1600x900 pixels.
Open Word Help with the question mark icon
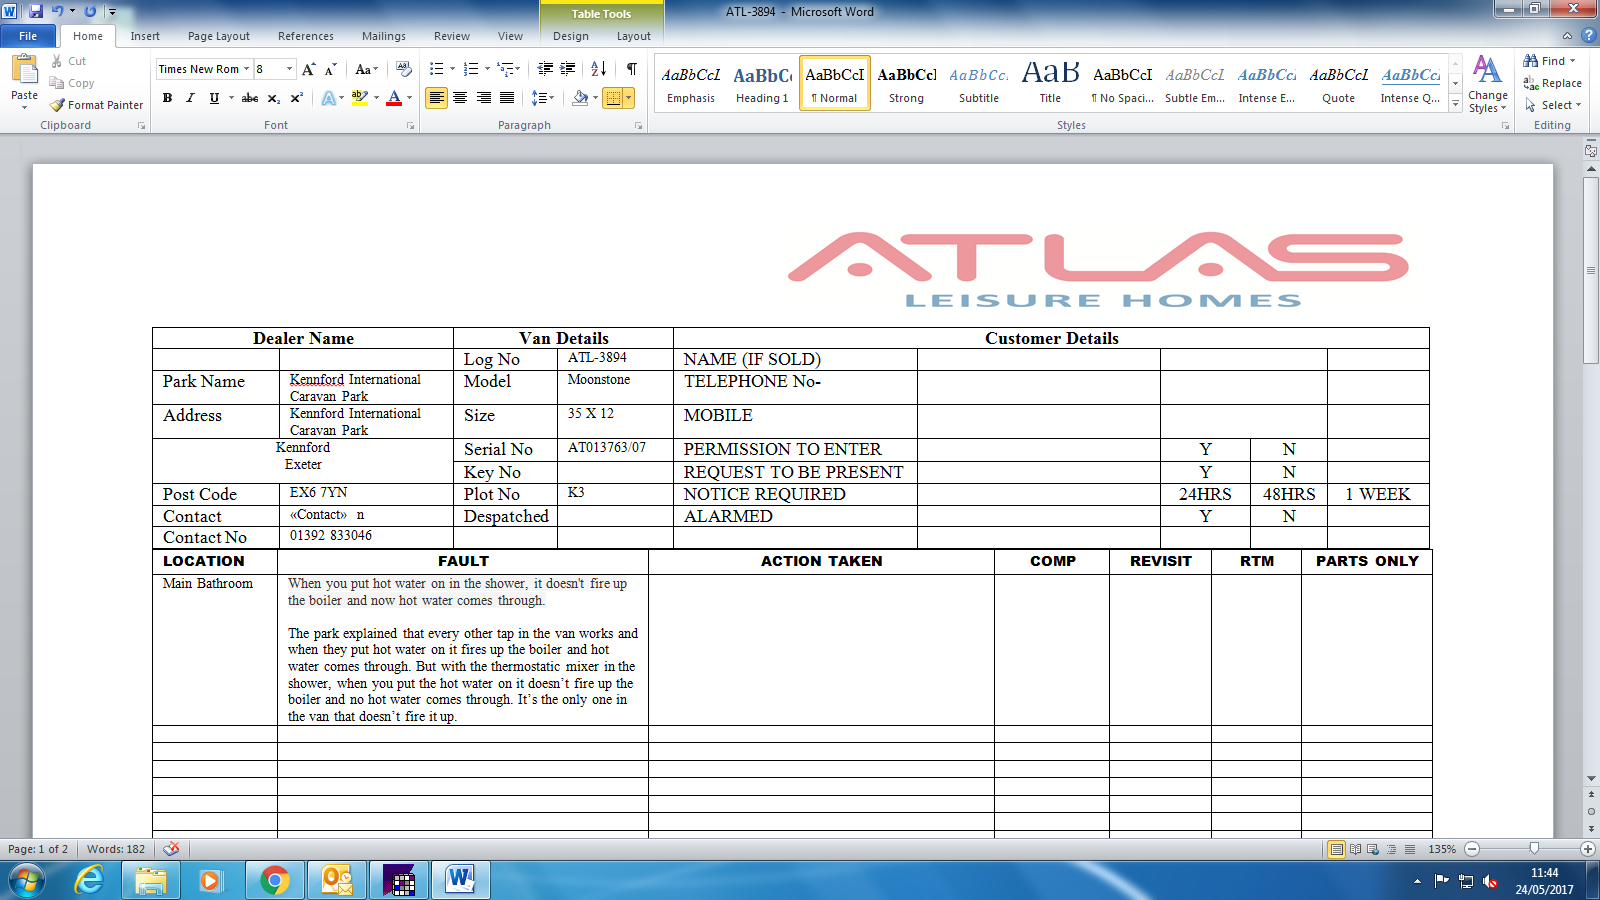[x=1588, y=35]
